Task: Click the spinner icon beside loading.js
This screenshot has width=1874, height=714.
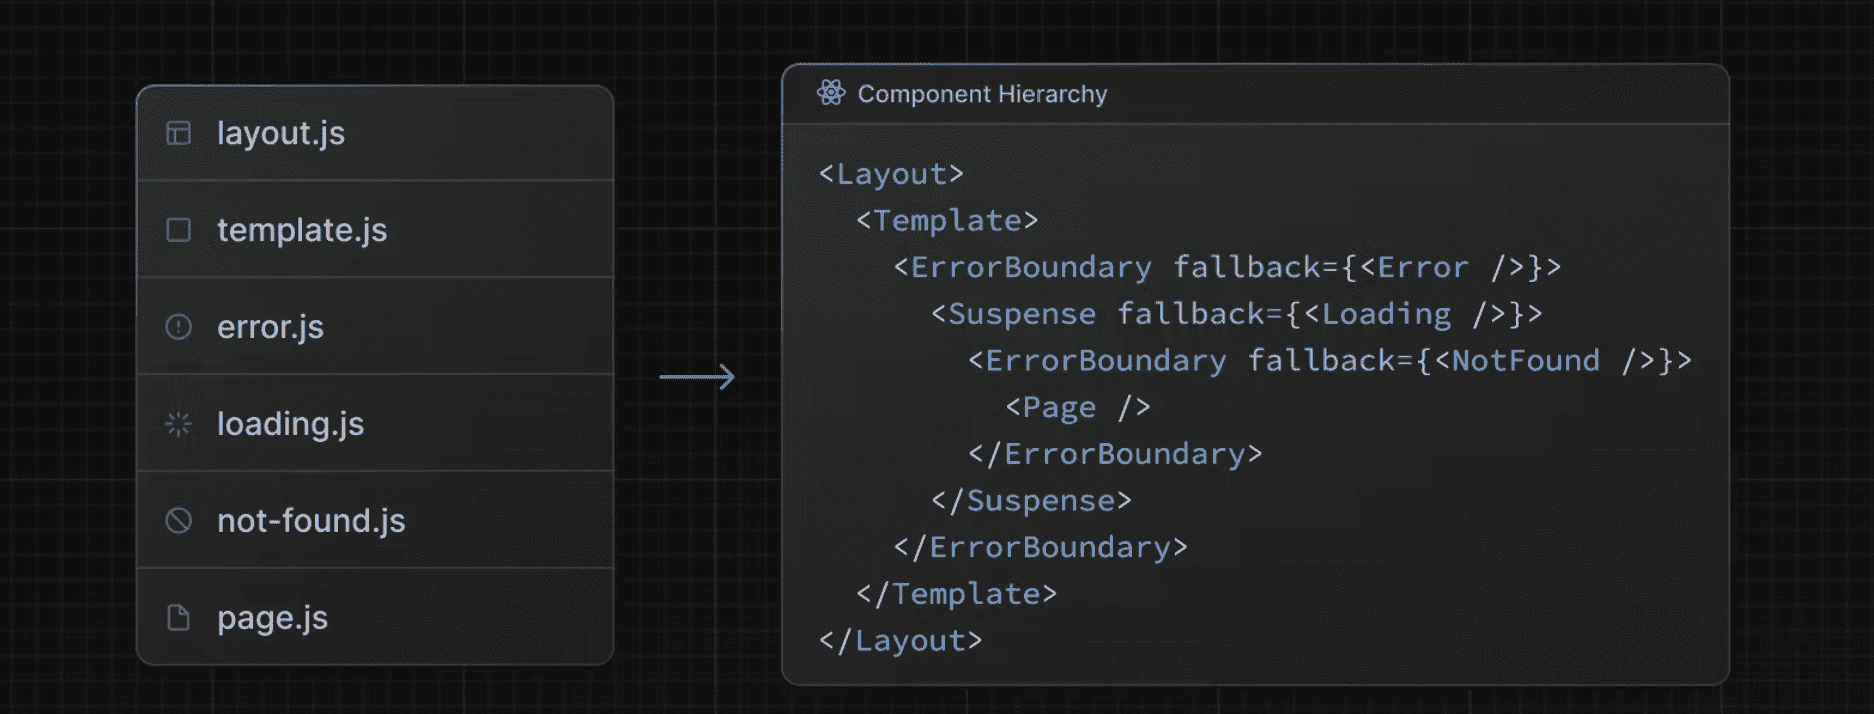Action: 178,424
